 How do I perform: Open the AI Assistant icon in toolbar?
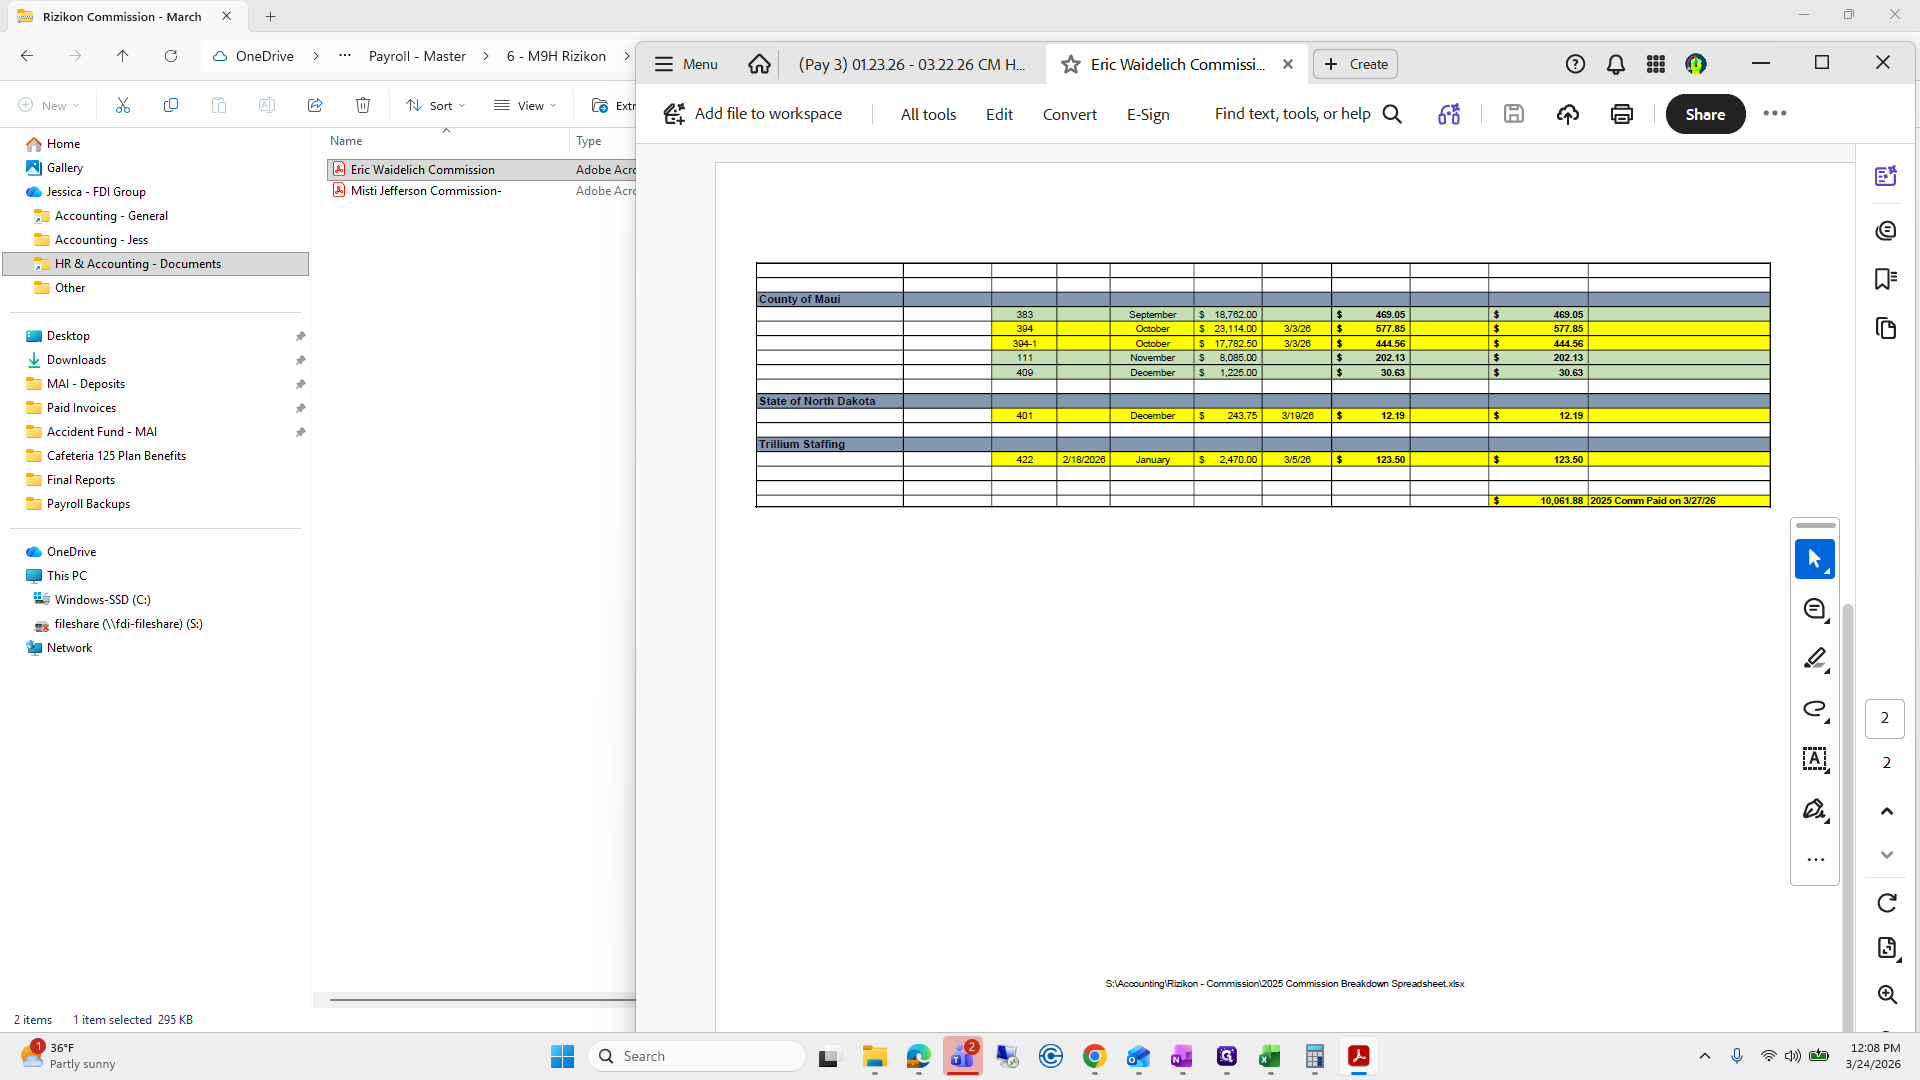click(x=1449, y=114)
